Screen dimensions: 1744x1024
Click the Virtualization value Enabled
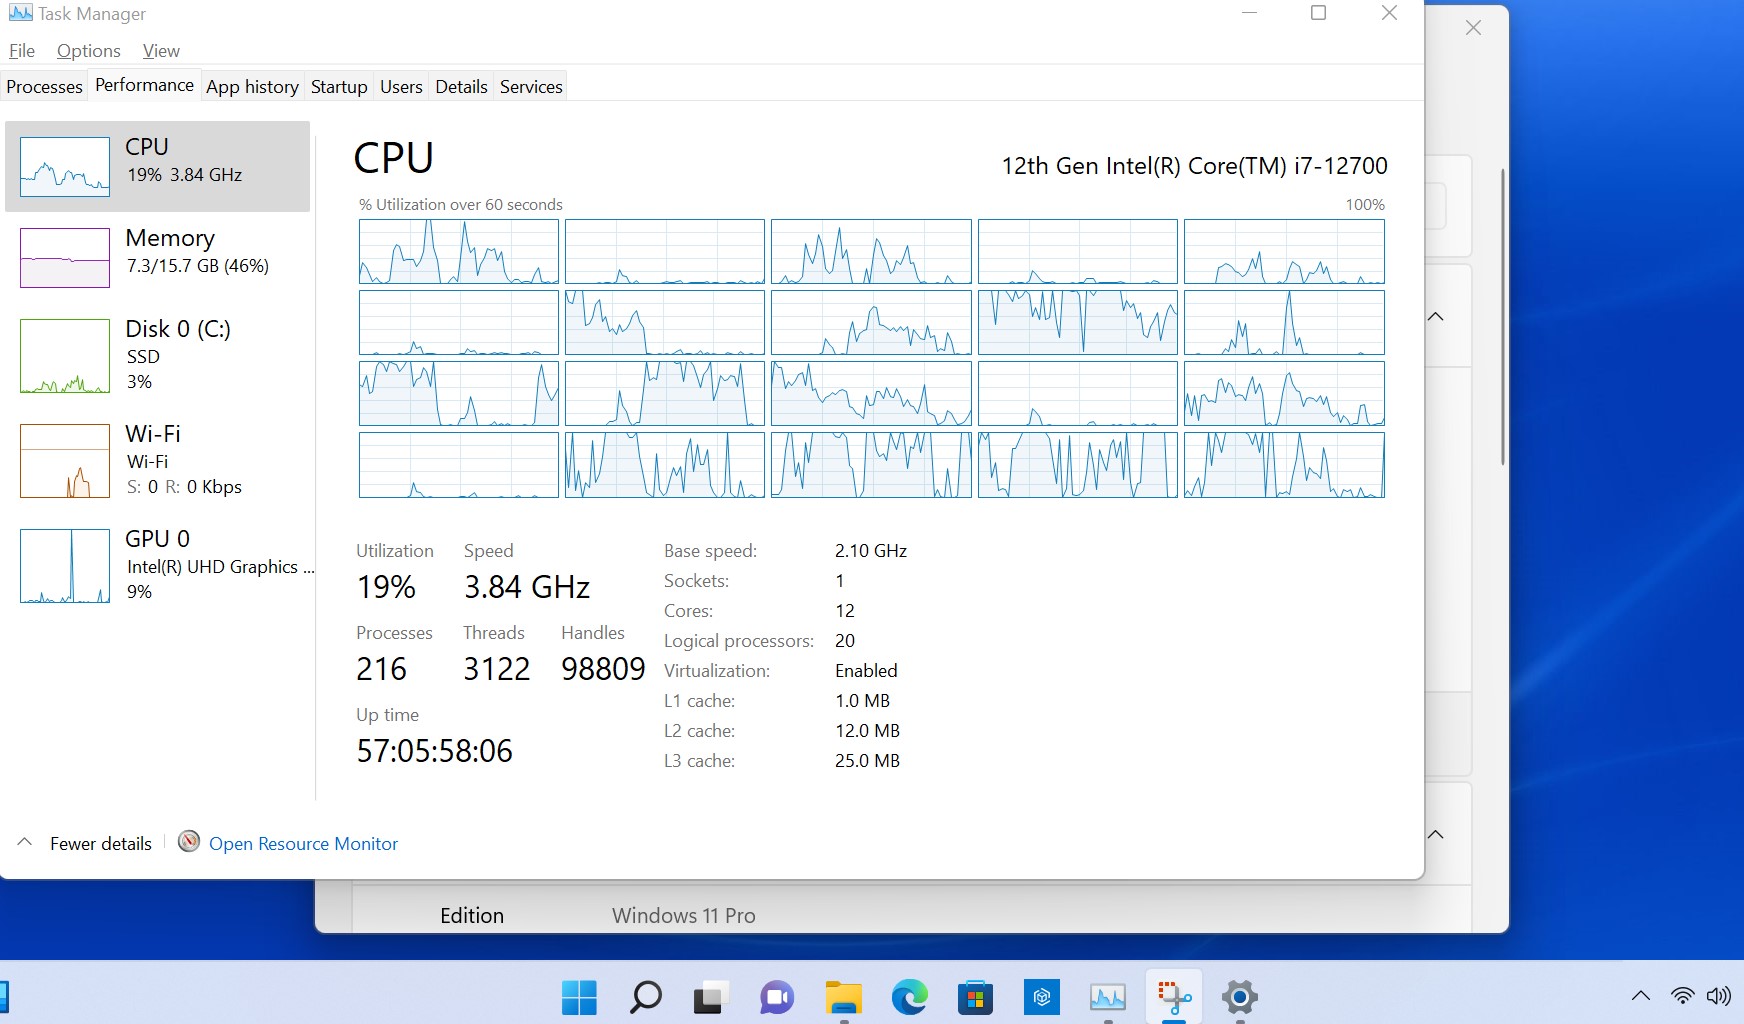[866, 671]
